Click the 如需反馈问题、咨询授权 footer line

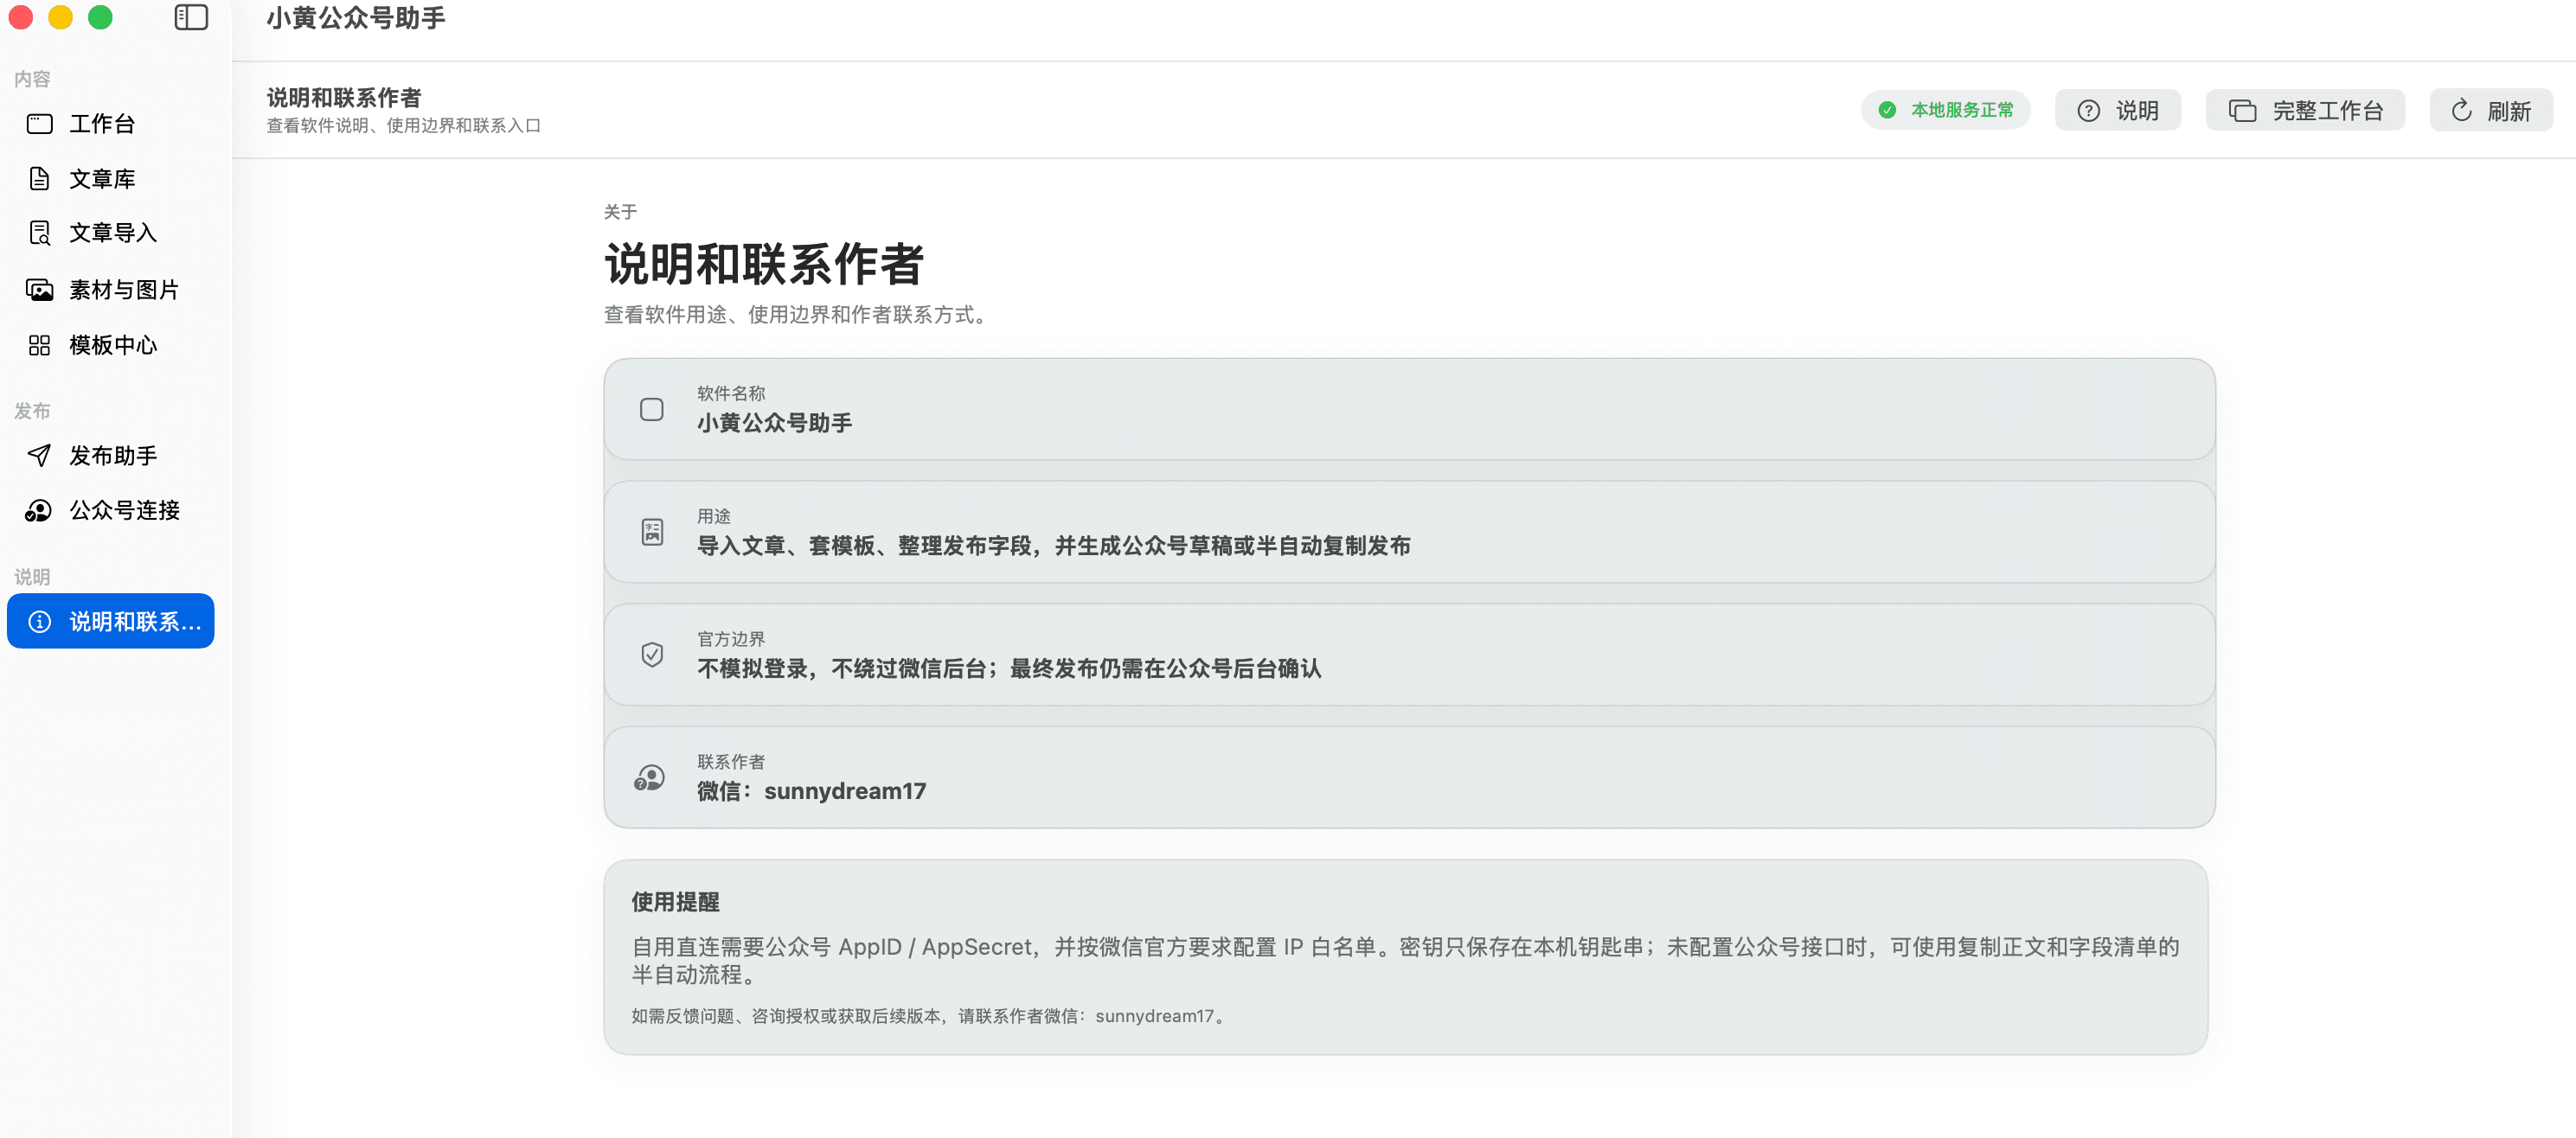pos(930,1016)
